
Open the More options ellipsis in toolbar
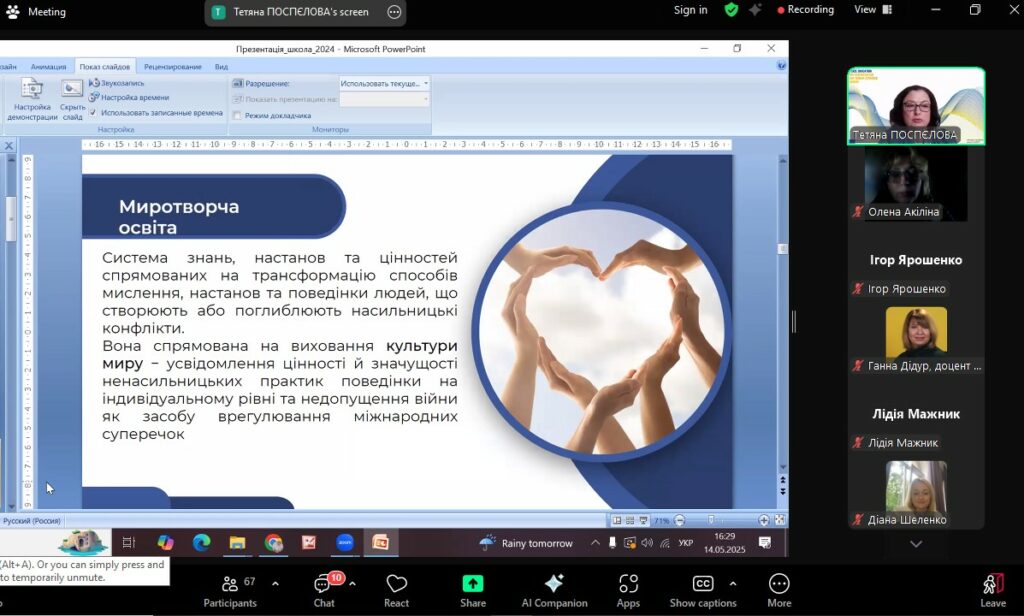pos(779,591)
